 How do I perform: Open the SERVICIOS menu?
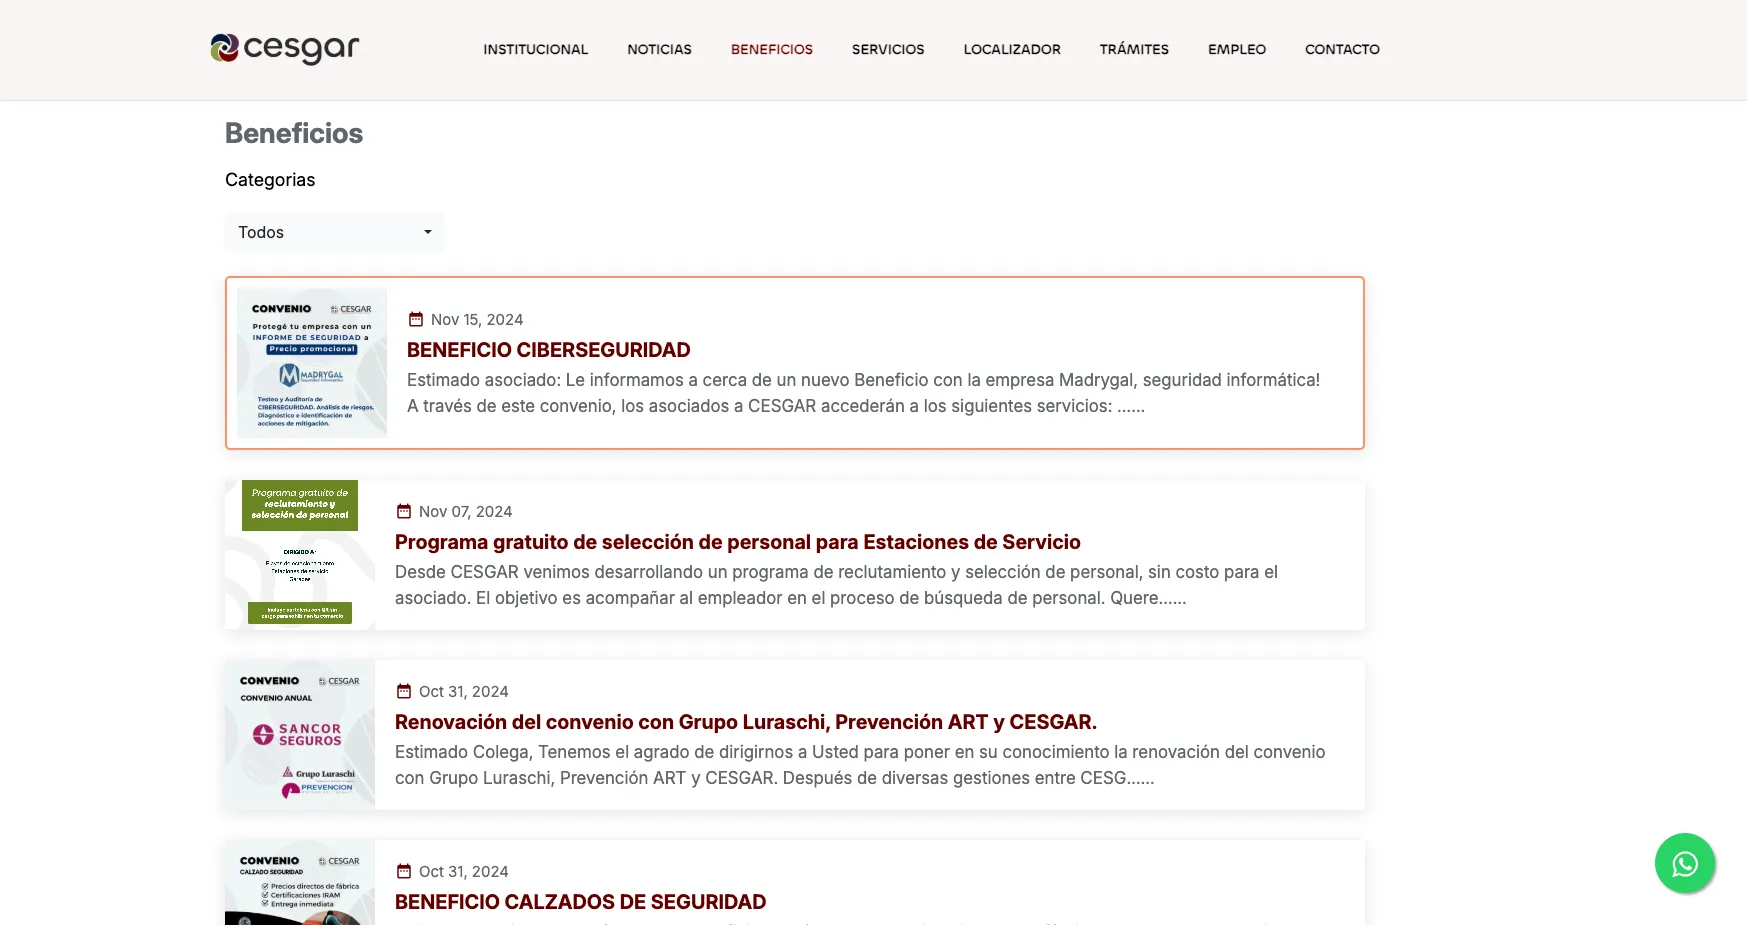tap(888, 49)
